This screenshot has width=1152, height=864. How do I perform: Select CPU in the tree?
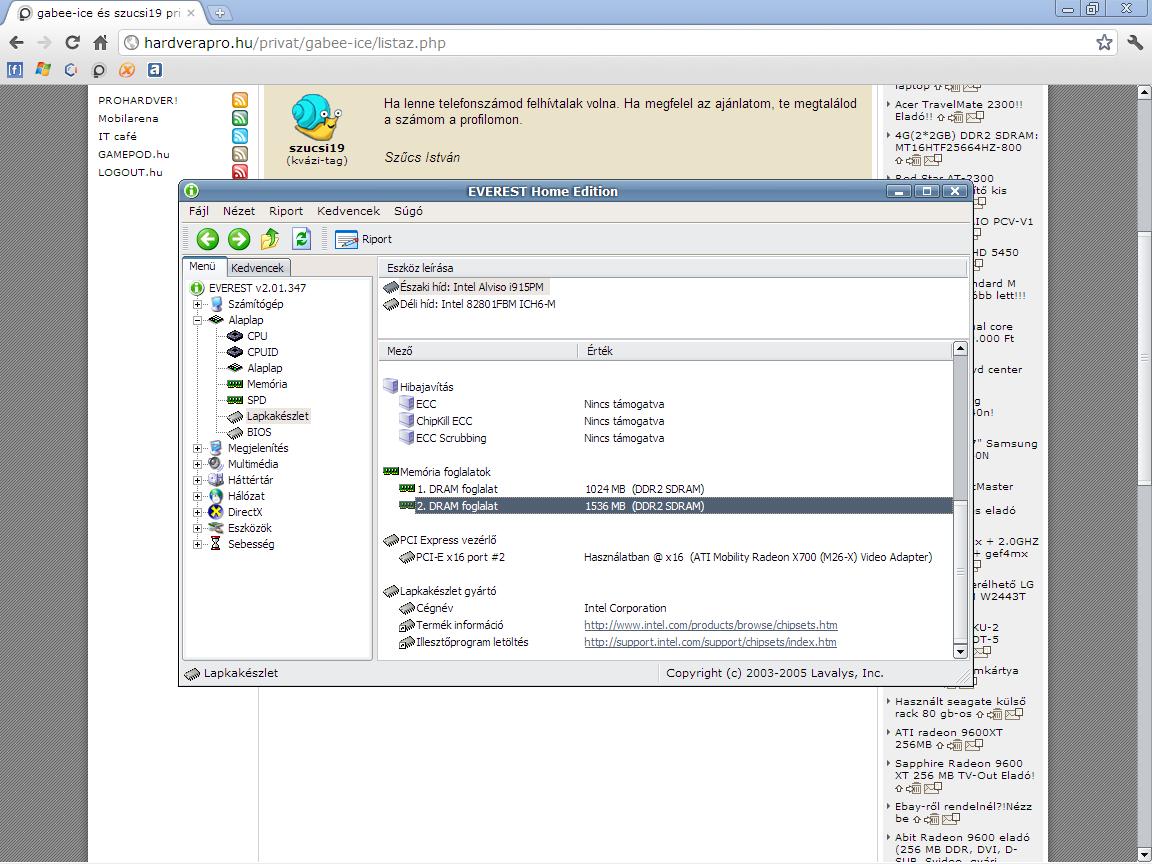pos(257,336)
